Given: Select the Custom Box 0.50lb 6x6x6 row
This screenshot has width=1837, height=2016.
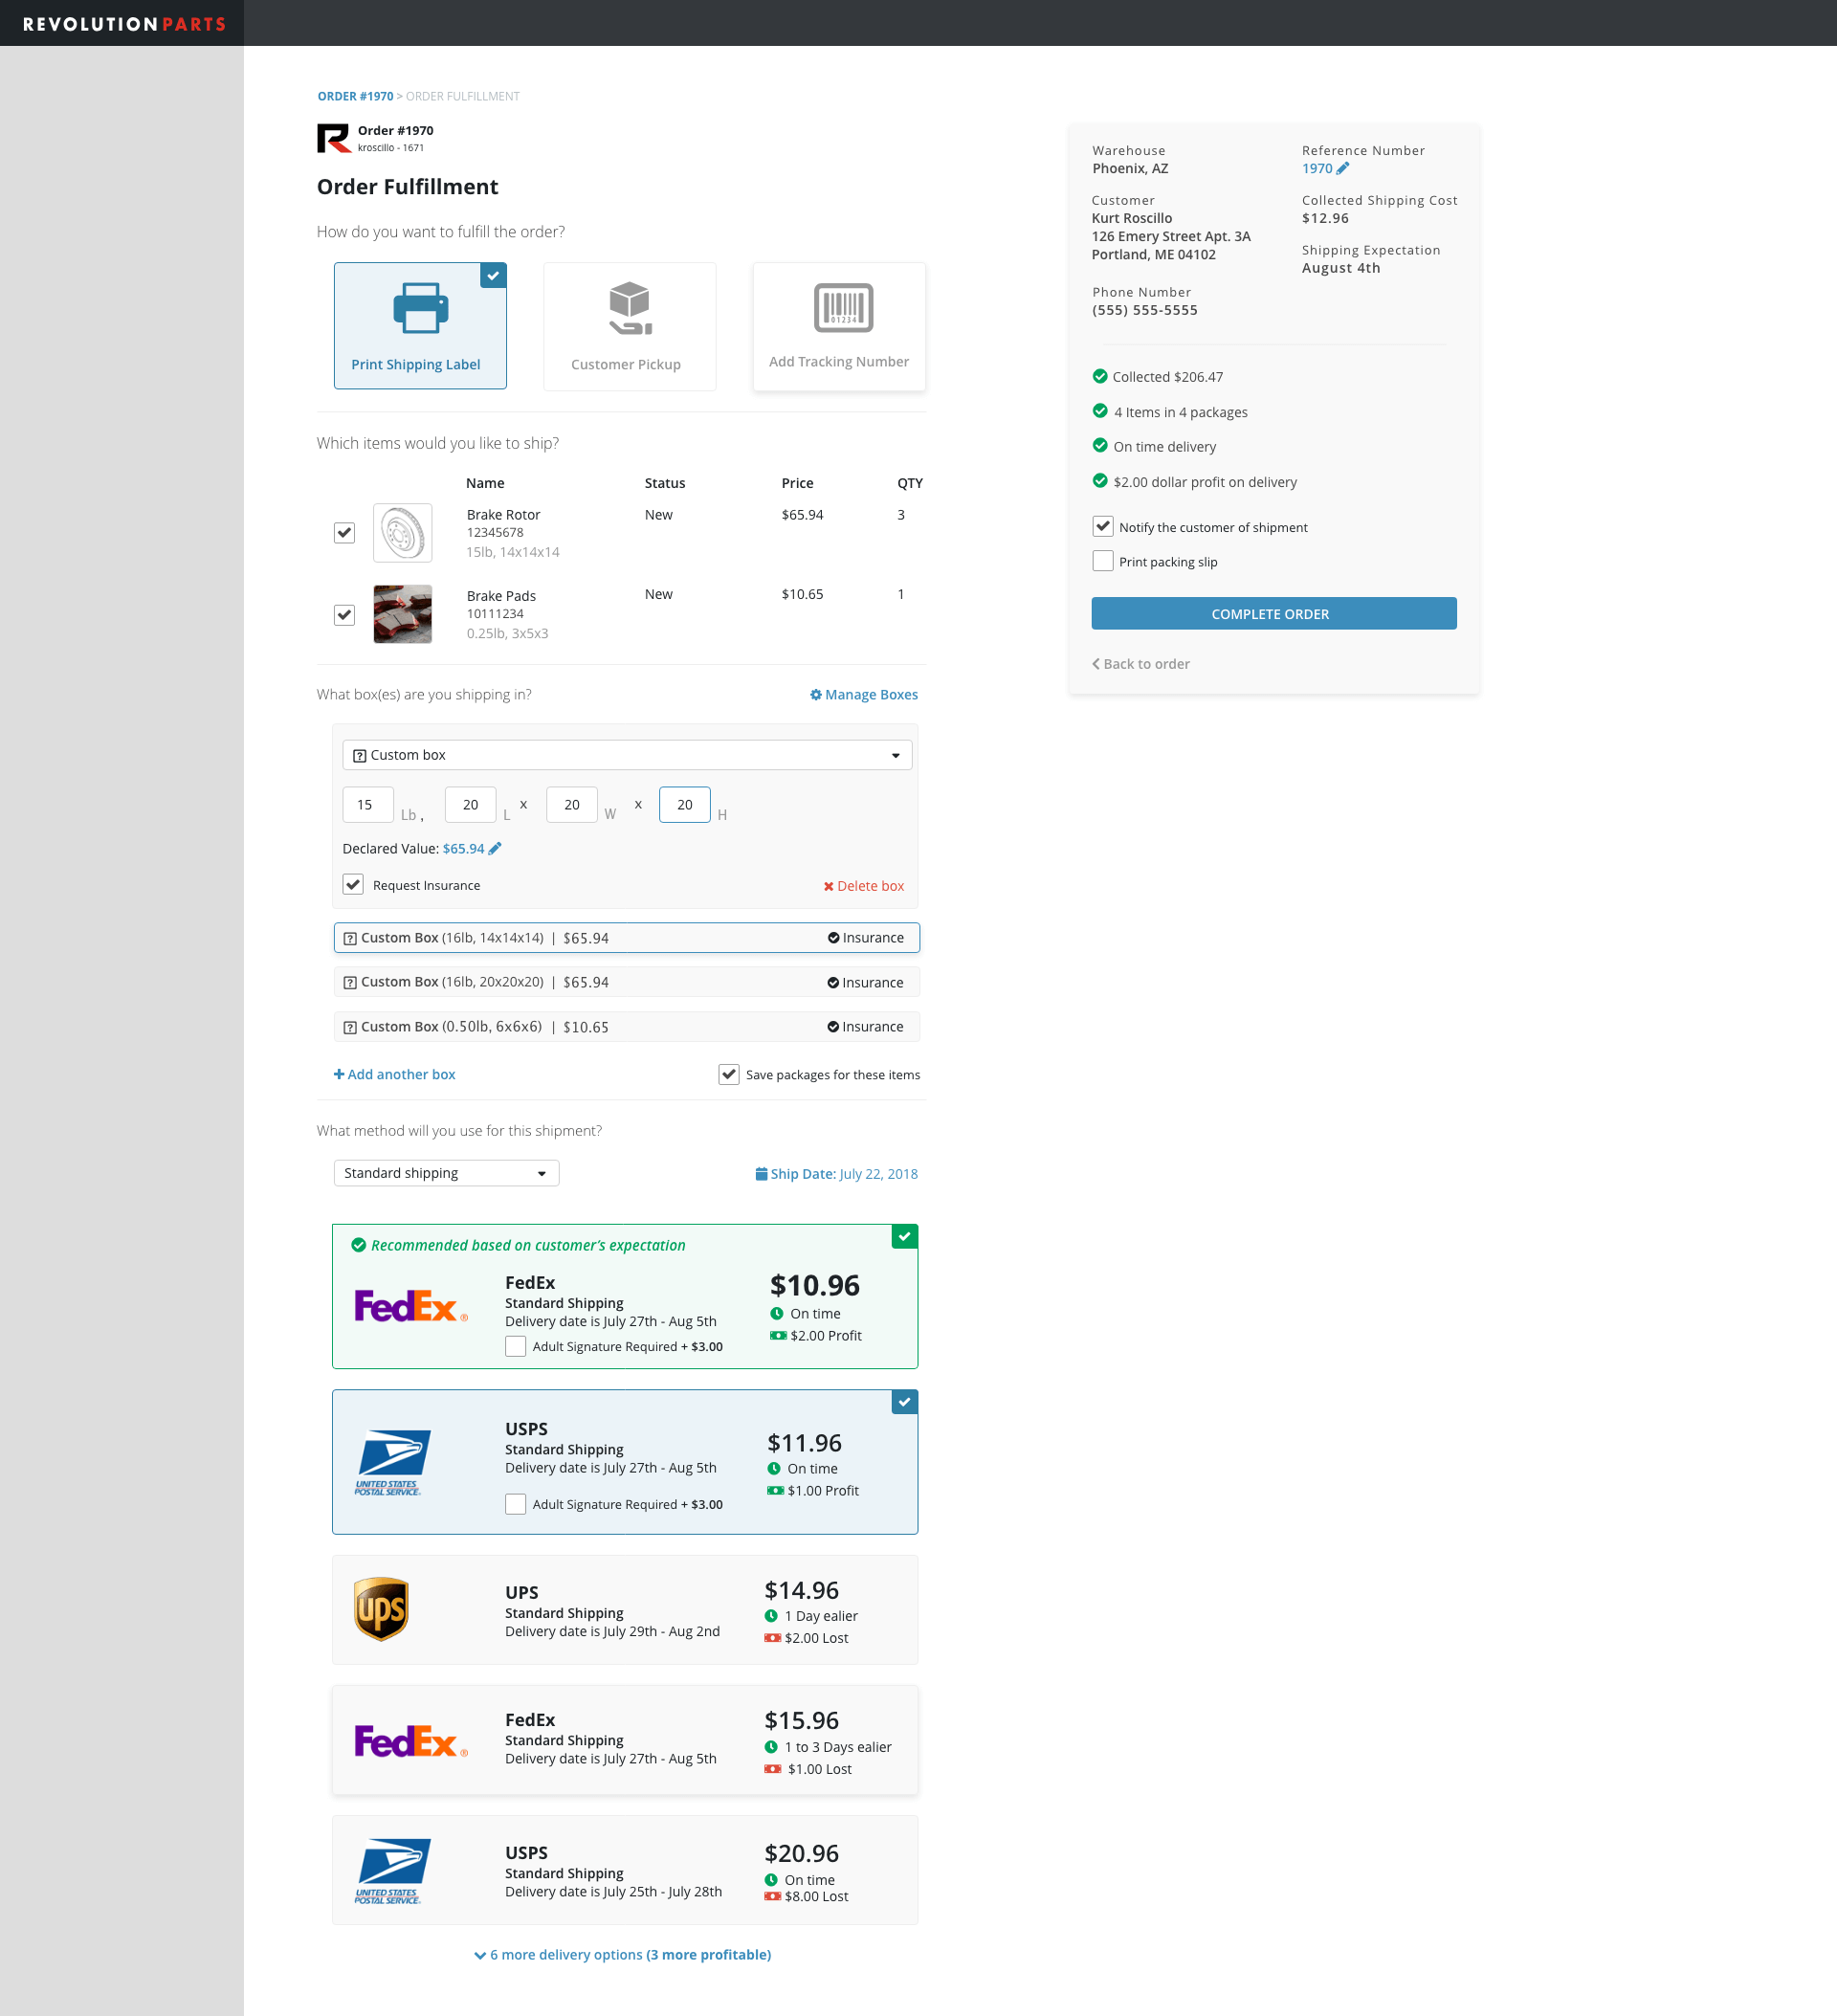Looking at the screenshot, I should [x=626, y=1027].
